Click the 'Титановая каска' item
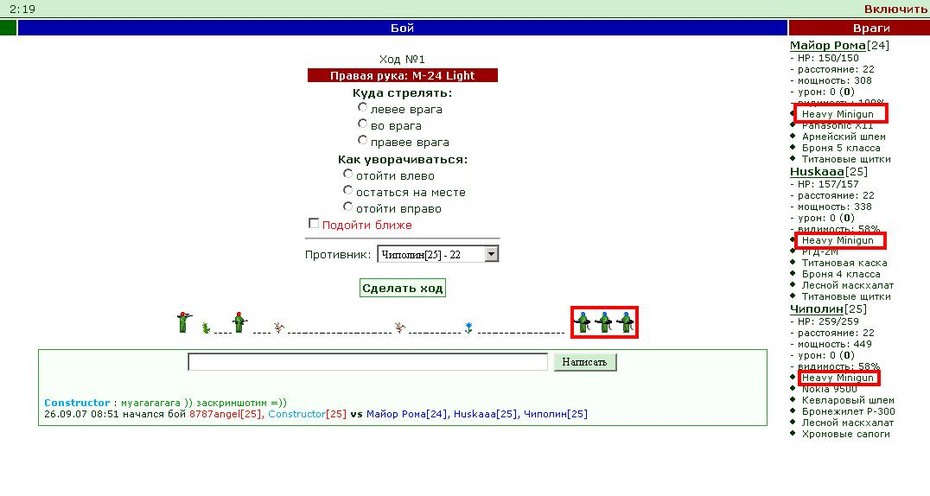Screen dimensions: 930x496 coord(845,263)
